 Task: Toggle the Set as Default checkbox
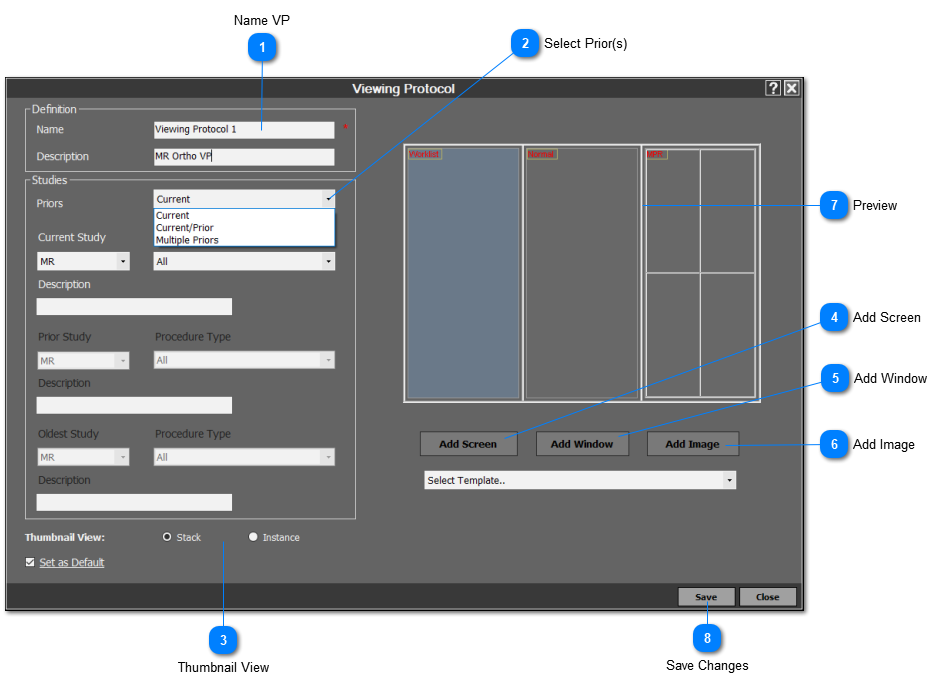[30, 563]
